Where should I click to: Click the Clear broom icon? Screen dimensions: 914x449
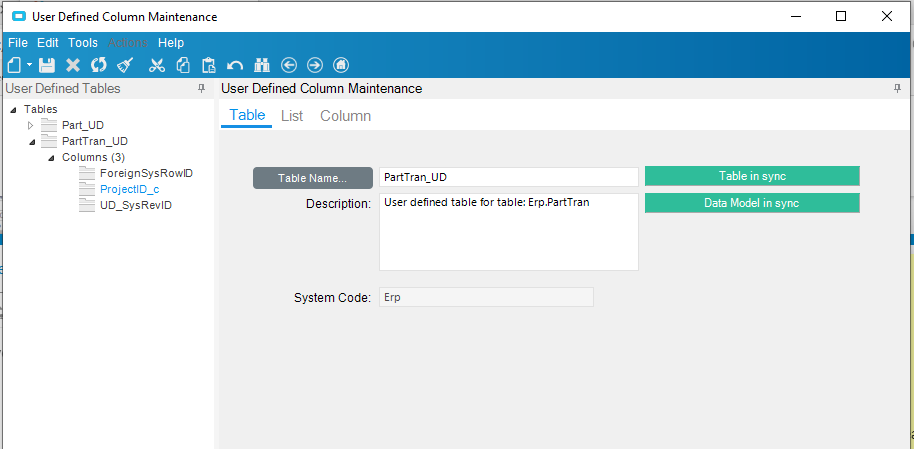[125, 65]
